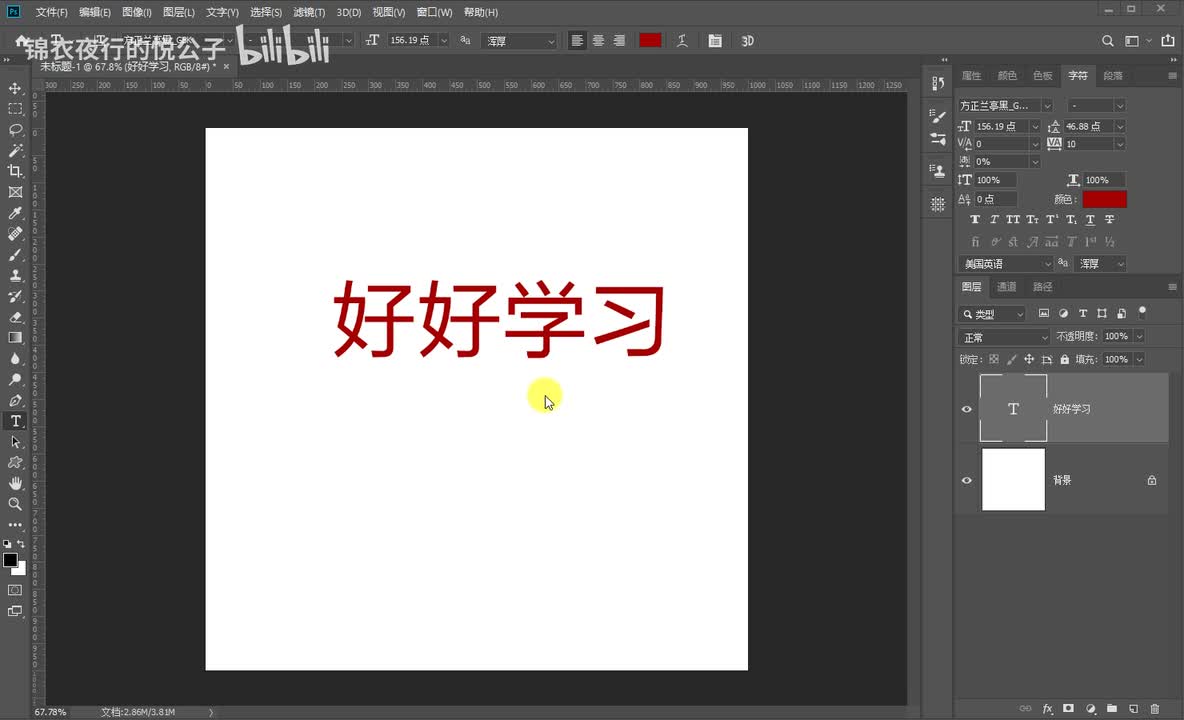Open the warp text dialog
Image resolution: width=1184 pixels, height=720 pixels.
[682, 41]
